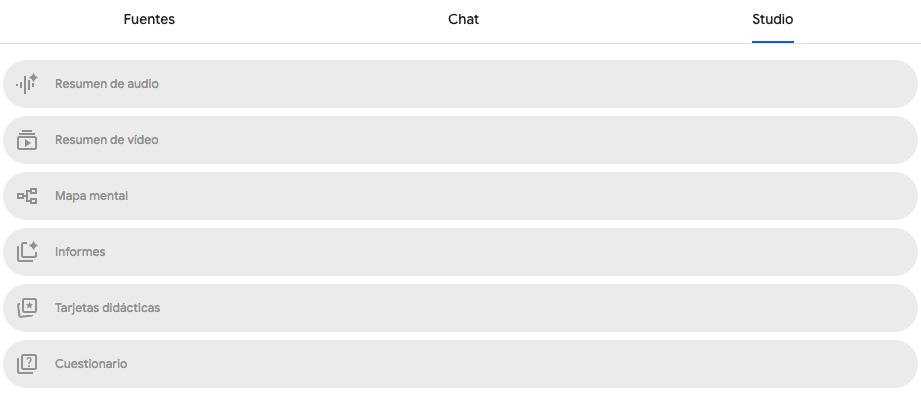Image resolution: width=921 pixels, height=401 pixels.
Task: Switch to the Fuentes tab
Action: (149, 20)
